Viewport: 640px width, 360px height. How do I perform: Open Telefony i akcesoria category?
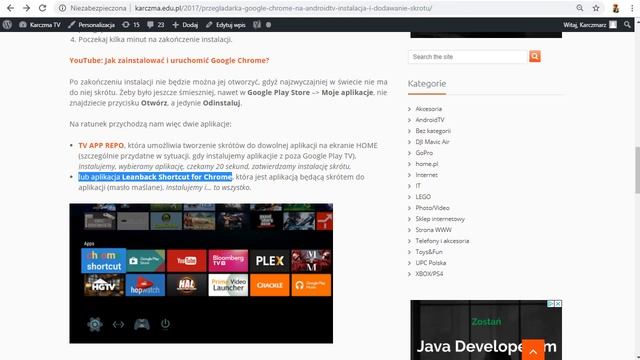[442, 241]
